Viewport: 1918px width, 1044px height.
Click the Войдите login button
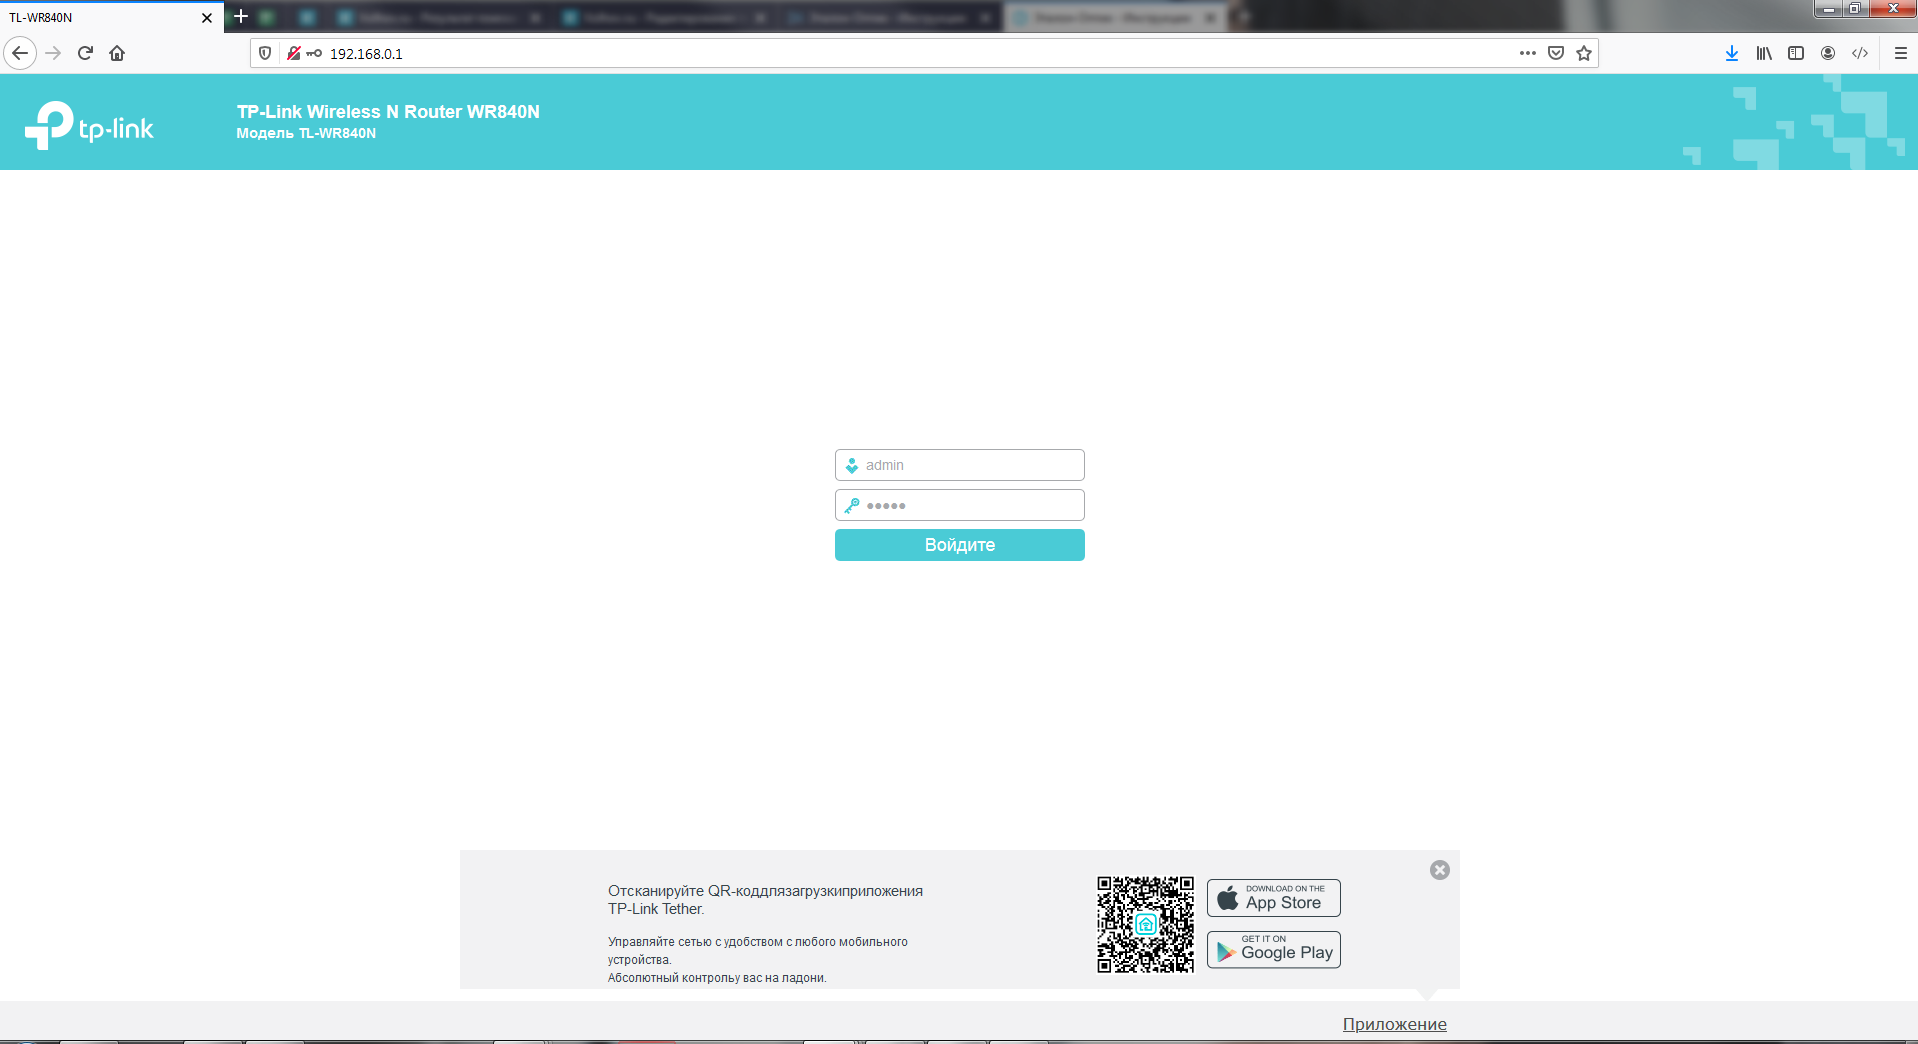[x=960, y=545]
